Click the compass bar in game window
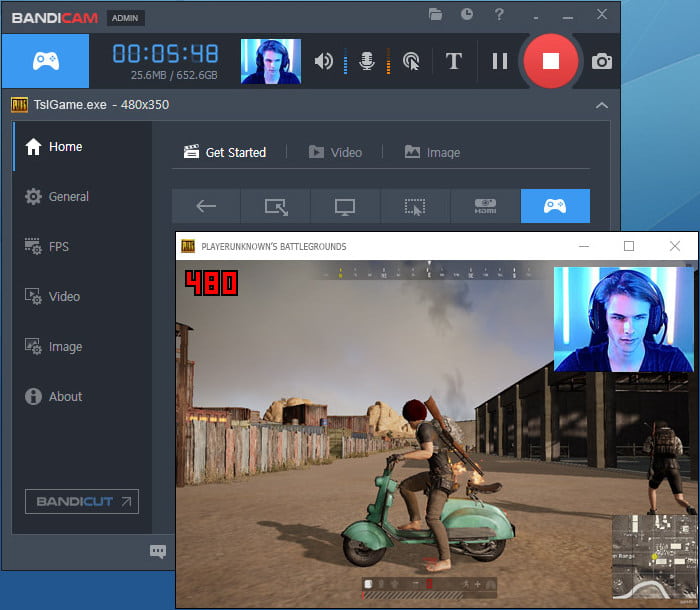Viewport: 700px width, 610px height. [429, 271]
